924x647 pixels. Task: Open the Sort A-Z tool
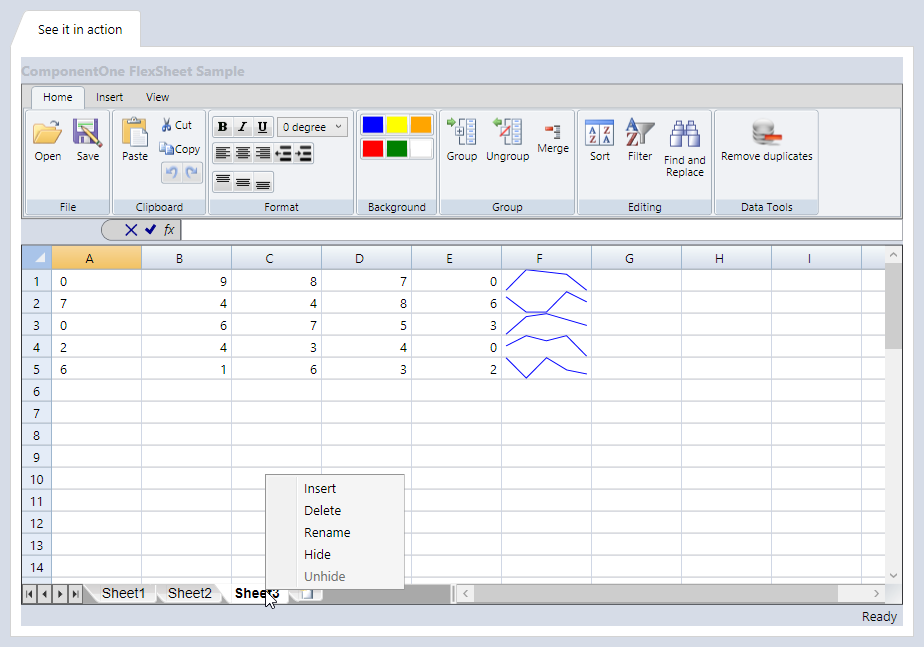[599, 133]
